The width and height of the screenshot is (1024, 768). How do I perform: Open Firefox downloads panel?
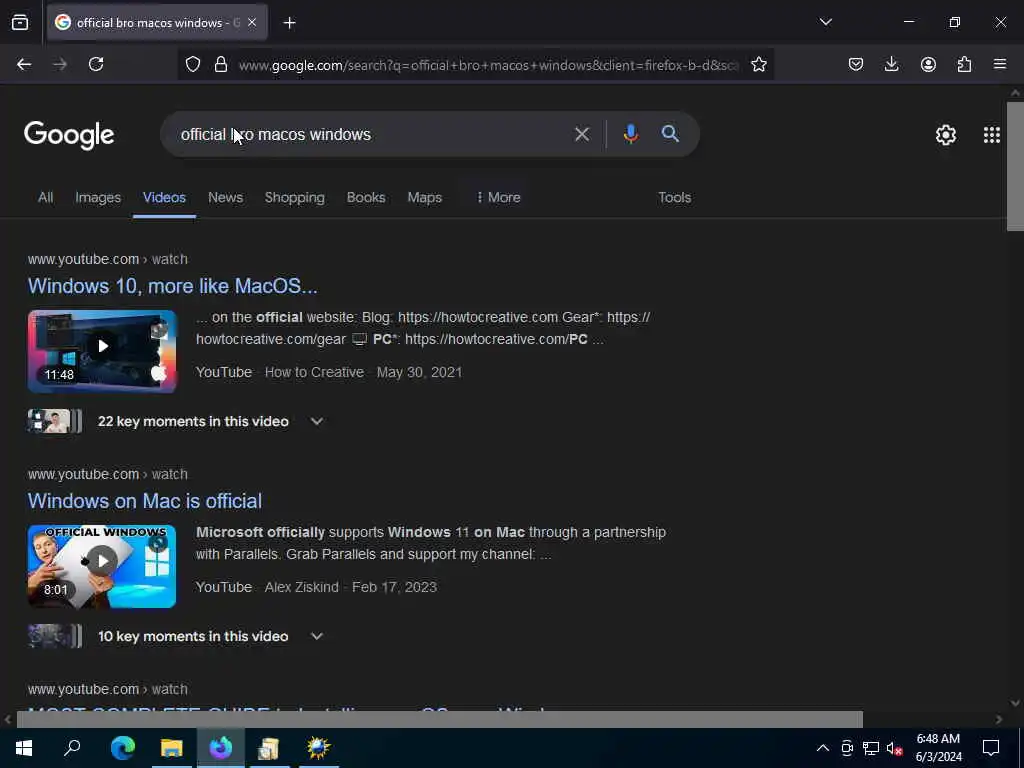coord(891,64)
